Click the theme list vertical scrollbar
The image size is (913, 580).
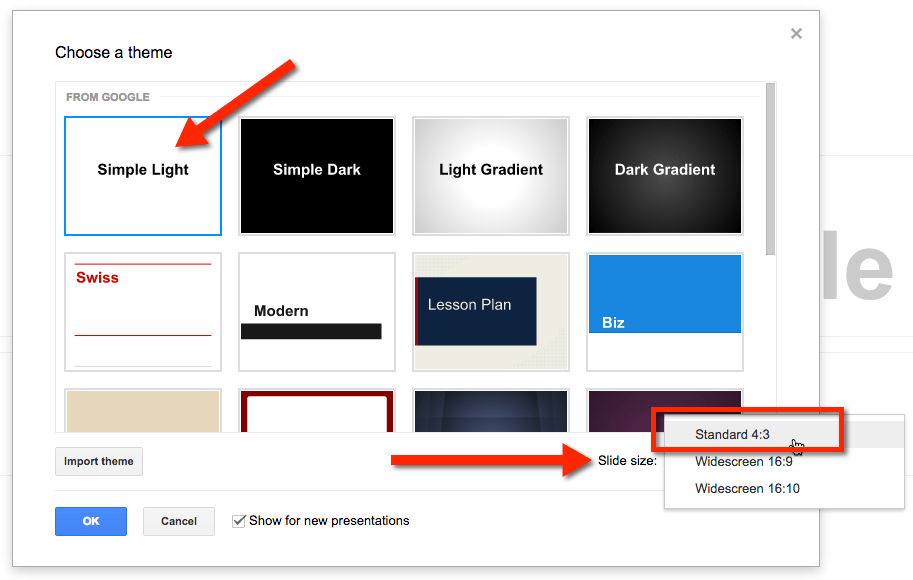pyautogui.click(x=770, y=169)
